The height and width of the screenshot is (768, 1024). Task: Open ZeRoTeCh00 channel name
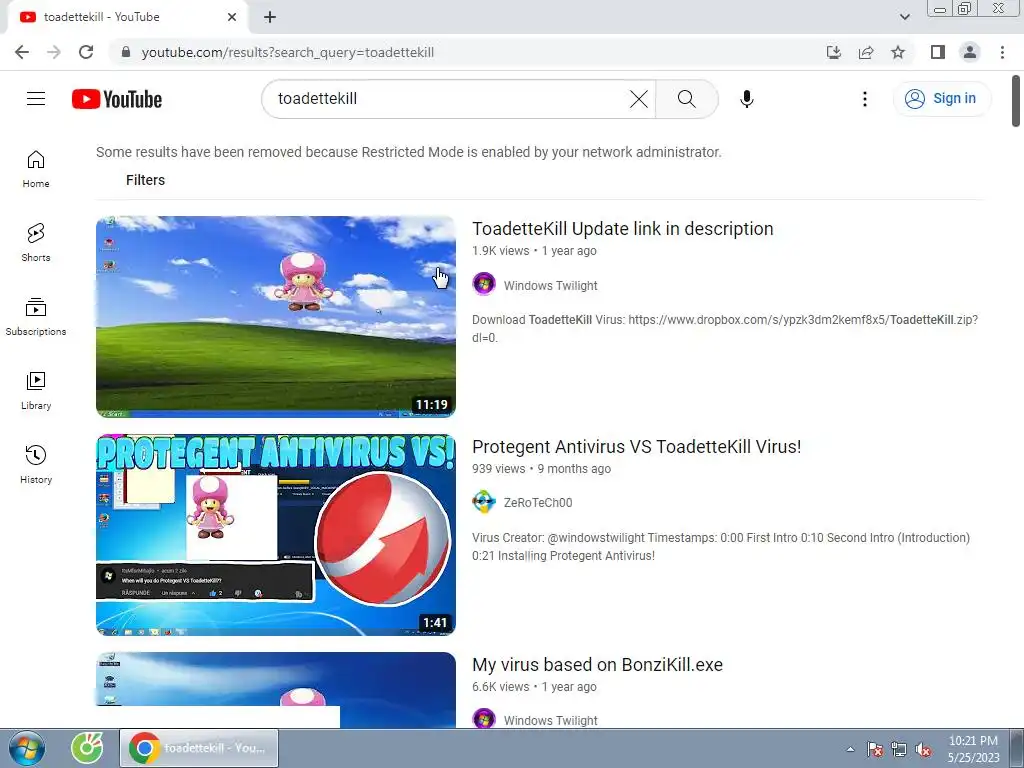coord(538,503)
